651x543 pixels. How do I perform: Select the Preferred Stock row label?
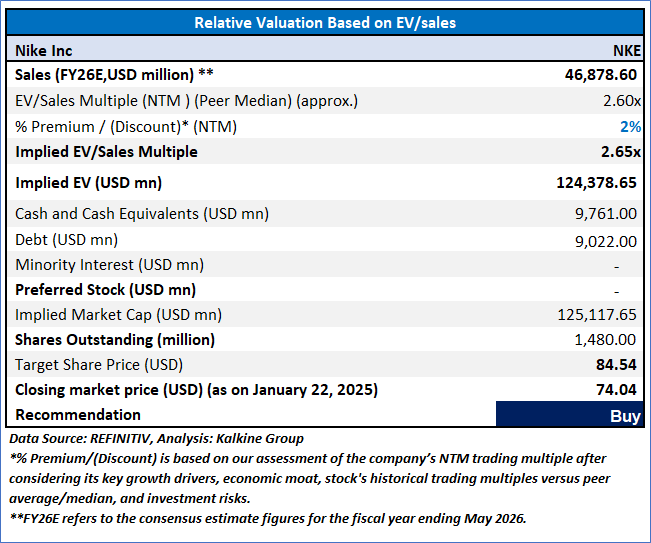pos(105,290)
